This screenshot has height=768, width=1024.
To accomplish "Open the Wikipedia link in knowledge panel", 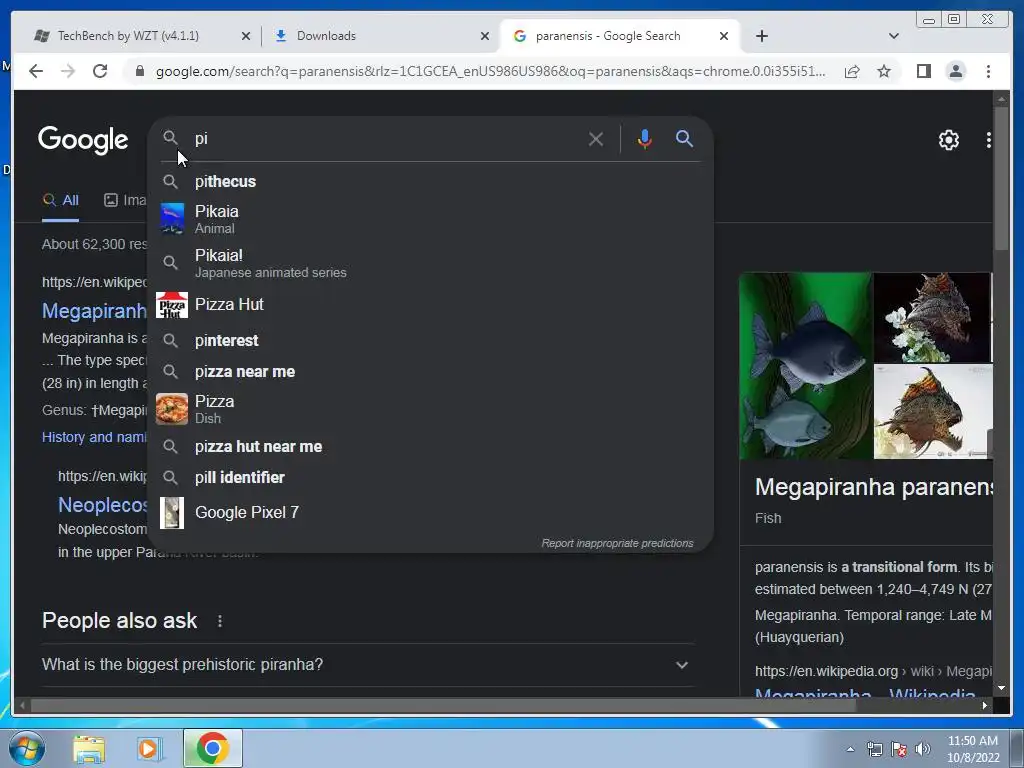I will pos(865,695).
